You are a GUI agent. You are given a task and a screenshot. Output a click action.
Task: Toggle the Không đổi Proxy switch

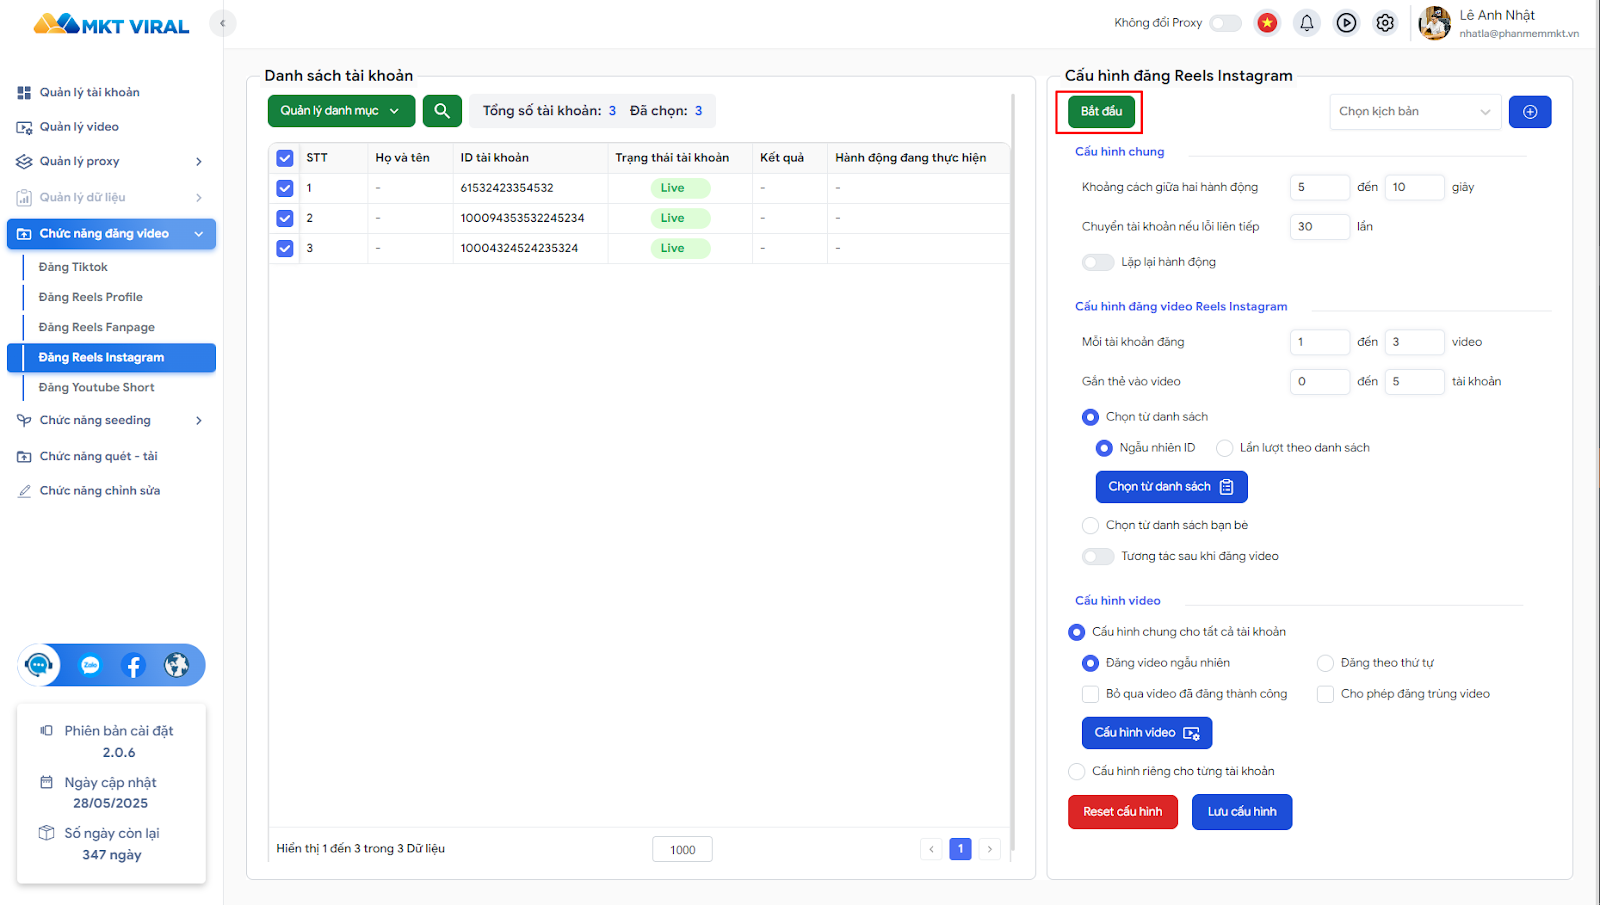[1225, 23]
